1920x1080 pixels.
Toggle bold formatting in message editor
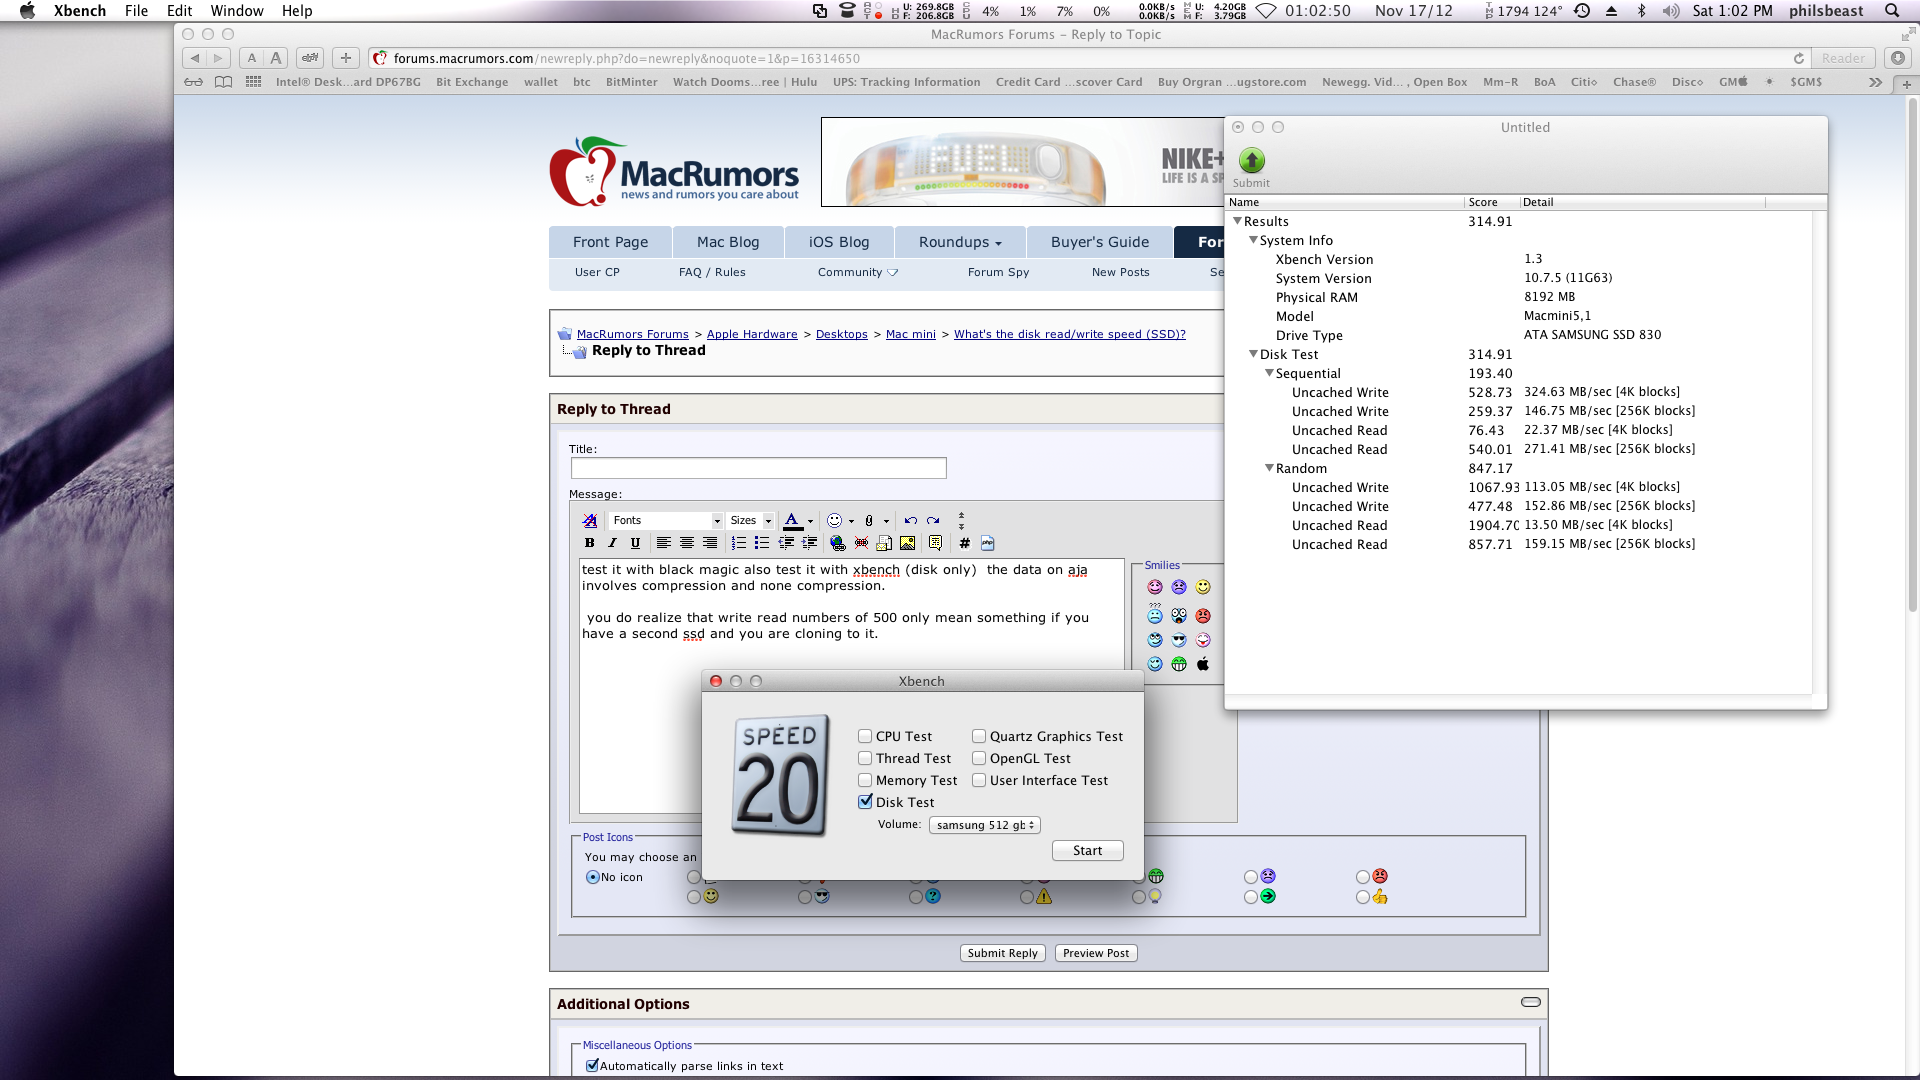coord(590,543)
